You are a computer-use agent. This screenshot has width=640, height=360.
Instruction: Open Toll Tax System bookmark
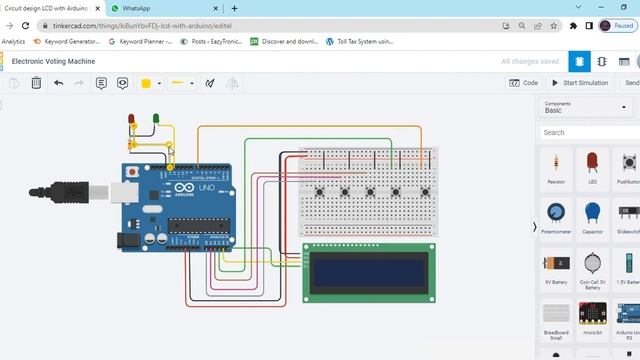[x=360, y=42]
